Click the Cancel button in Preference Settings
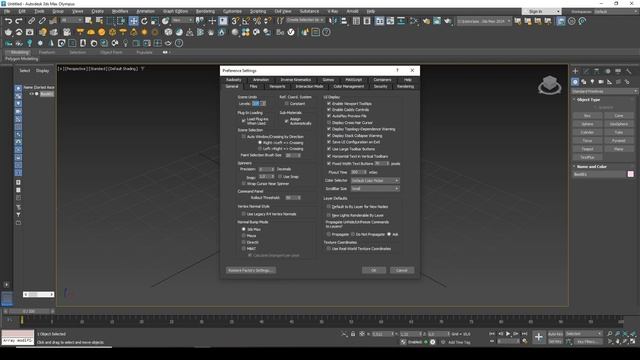640x360 pixels. pos(402,270)
